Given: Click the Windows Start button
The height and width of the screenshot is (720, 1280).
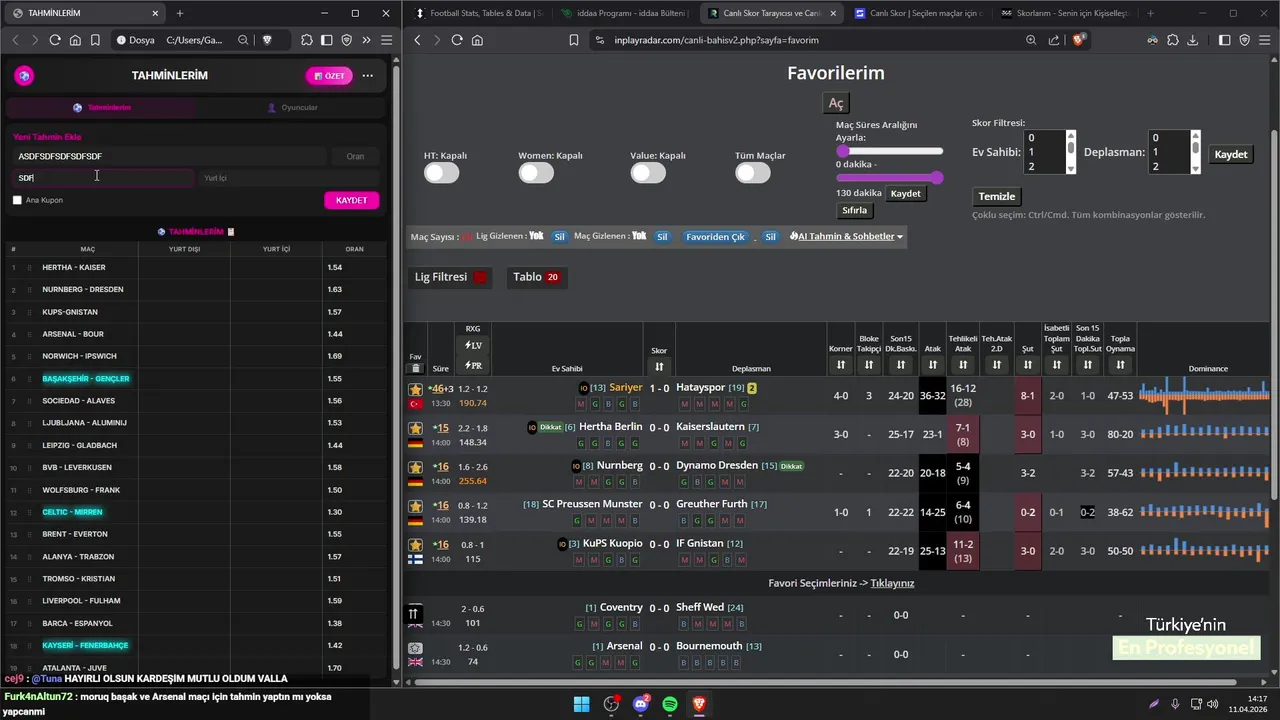Looking at the screenshot, I should point(581,704).
